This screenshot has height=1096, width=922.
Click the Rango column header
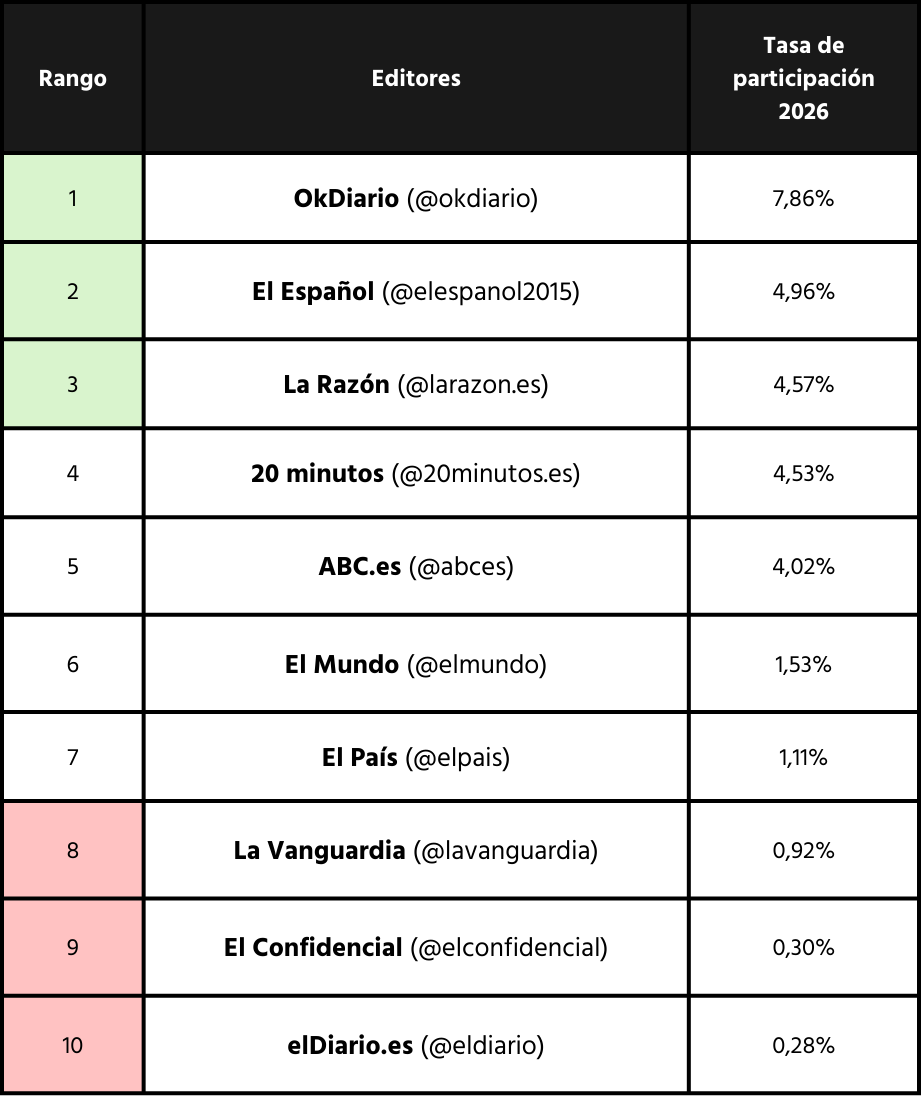(73, 78)
